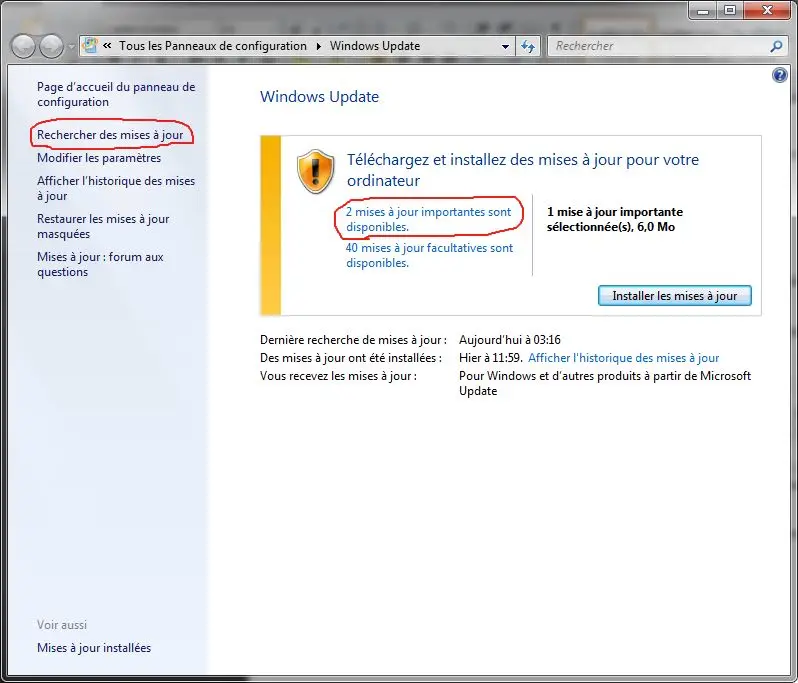Open help with blue question mark icon
This screenshot has width=798, height=683.
pos(779,75)
